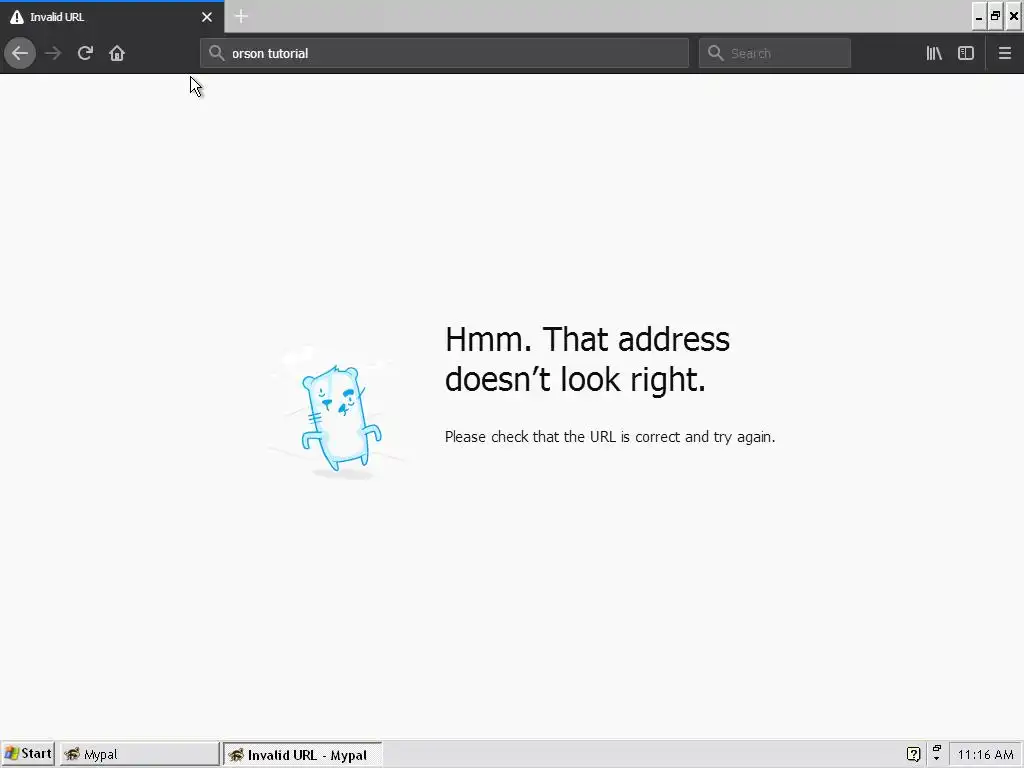Open the Library bookmarks icon
The image size is (1024, 768).
[934, 53]
